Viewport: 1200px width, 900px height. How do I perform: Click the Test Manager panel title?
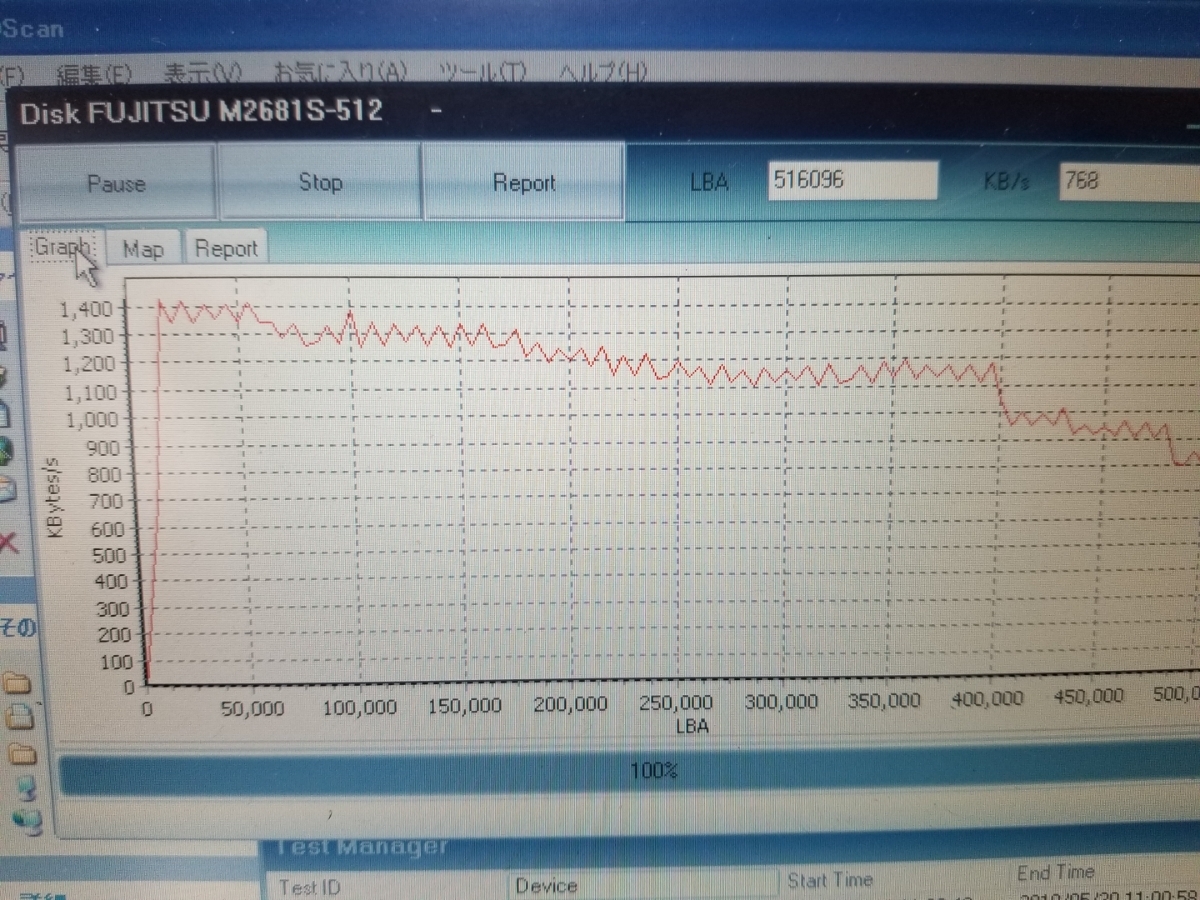[361, 847]
